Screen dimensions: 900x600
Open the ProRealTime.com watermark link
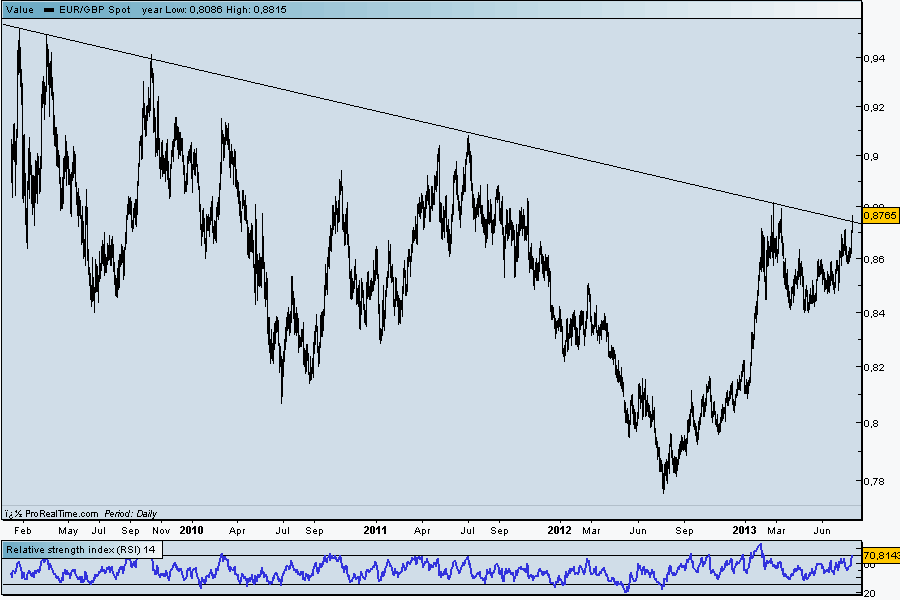tap(61, 513)
